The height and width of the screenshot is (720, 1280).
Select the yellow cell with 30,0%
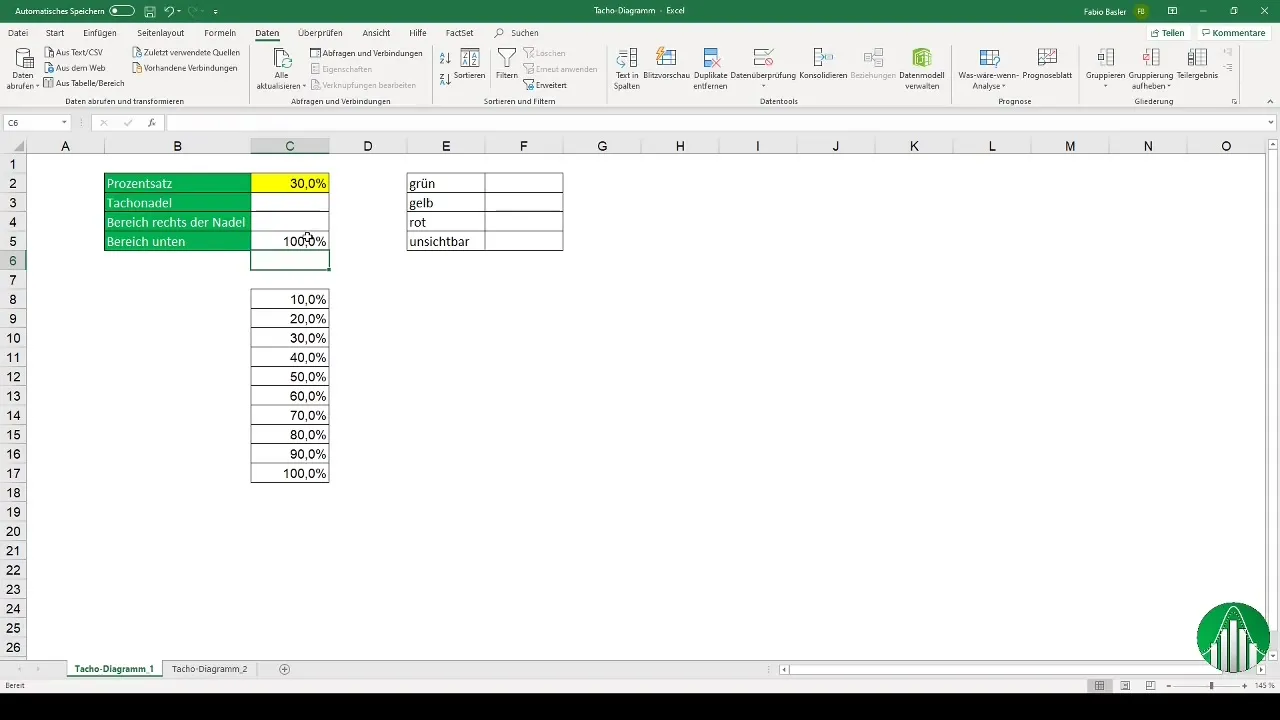(x=290, y=183)
